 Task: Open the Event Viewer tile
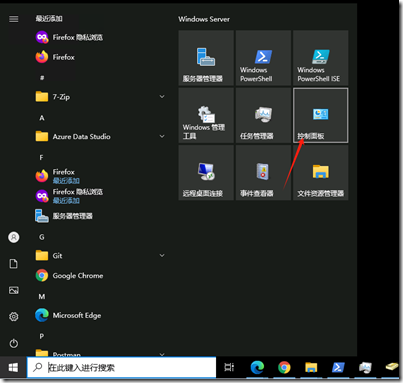tap(263, 173)
